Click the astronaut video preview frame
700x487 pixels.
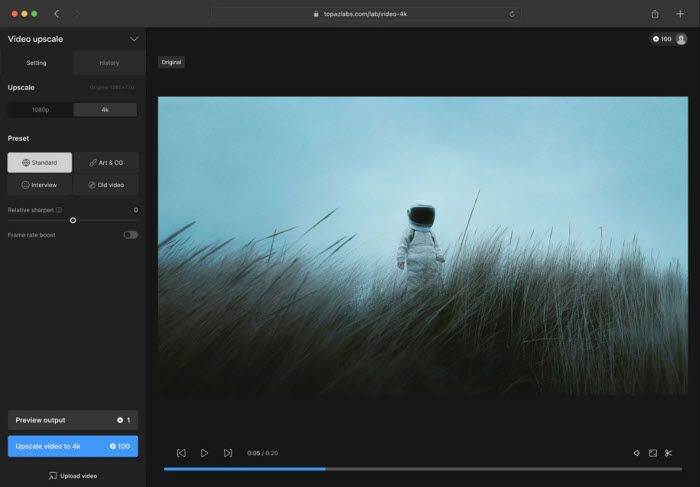click(x=423, y=246)
